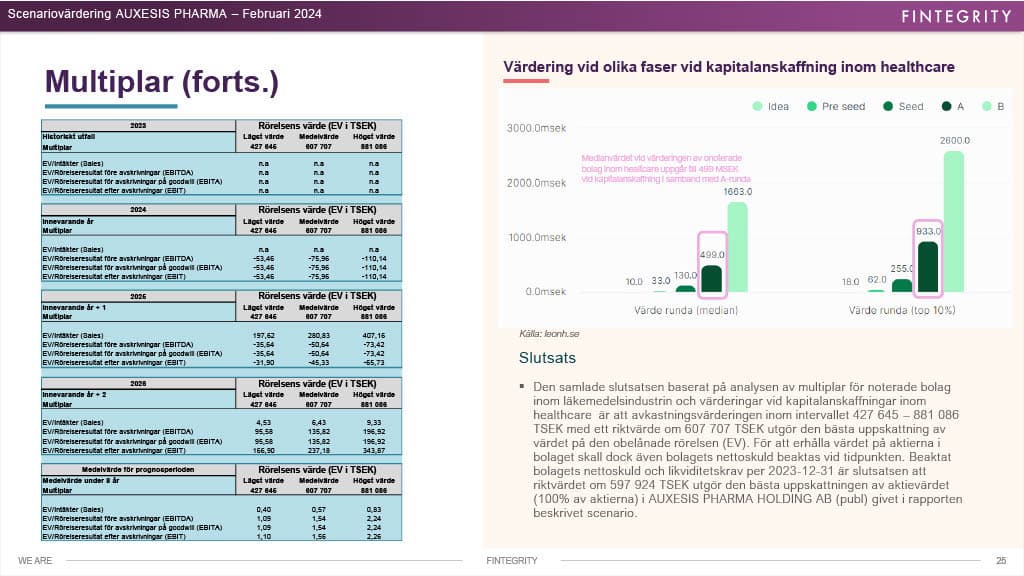Click the 1,10 EBIT cell in average table

click(264, 536)
